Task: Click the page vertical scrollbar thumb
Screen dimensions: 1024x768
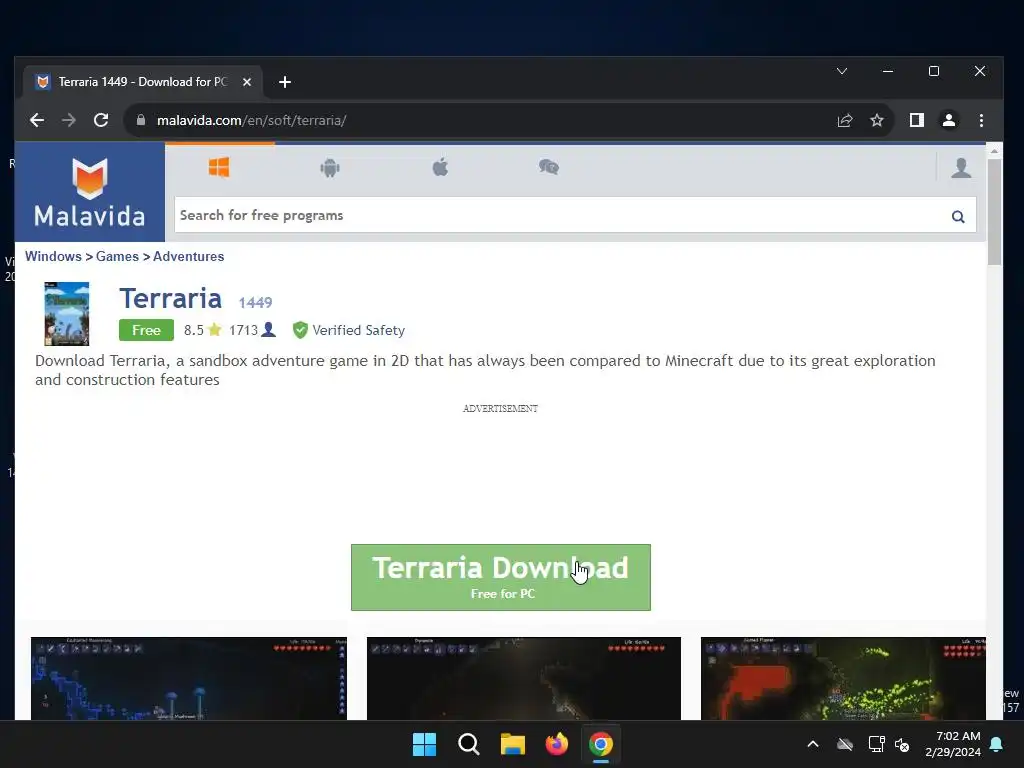Action: (x=994, y=212)
